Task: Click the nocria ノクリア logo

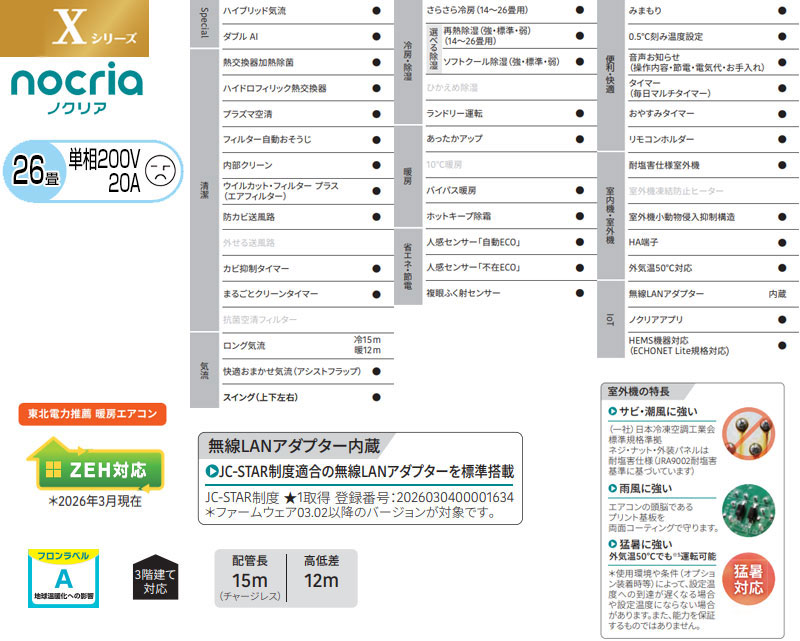Action: 77,88
